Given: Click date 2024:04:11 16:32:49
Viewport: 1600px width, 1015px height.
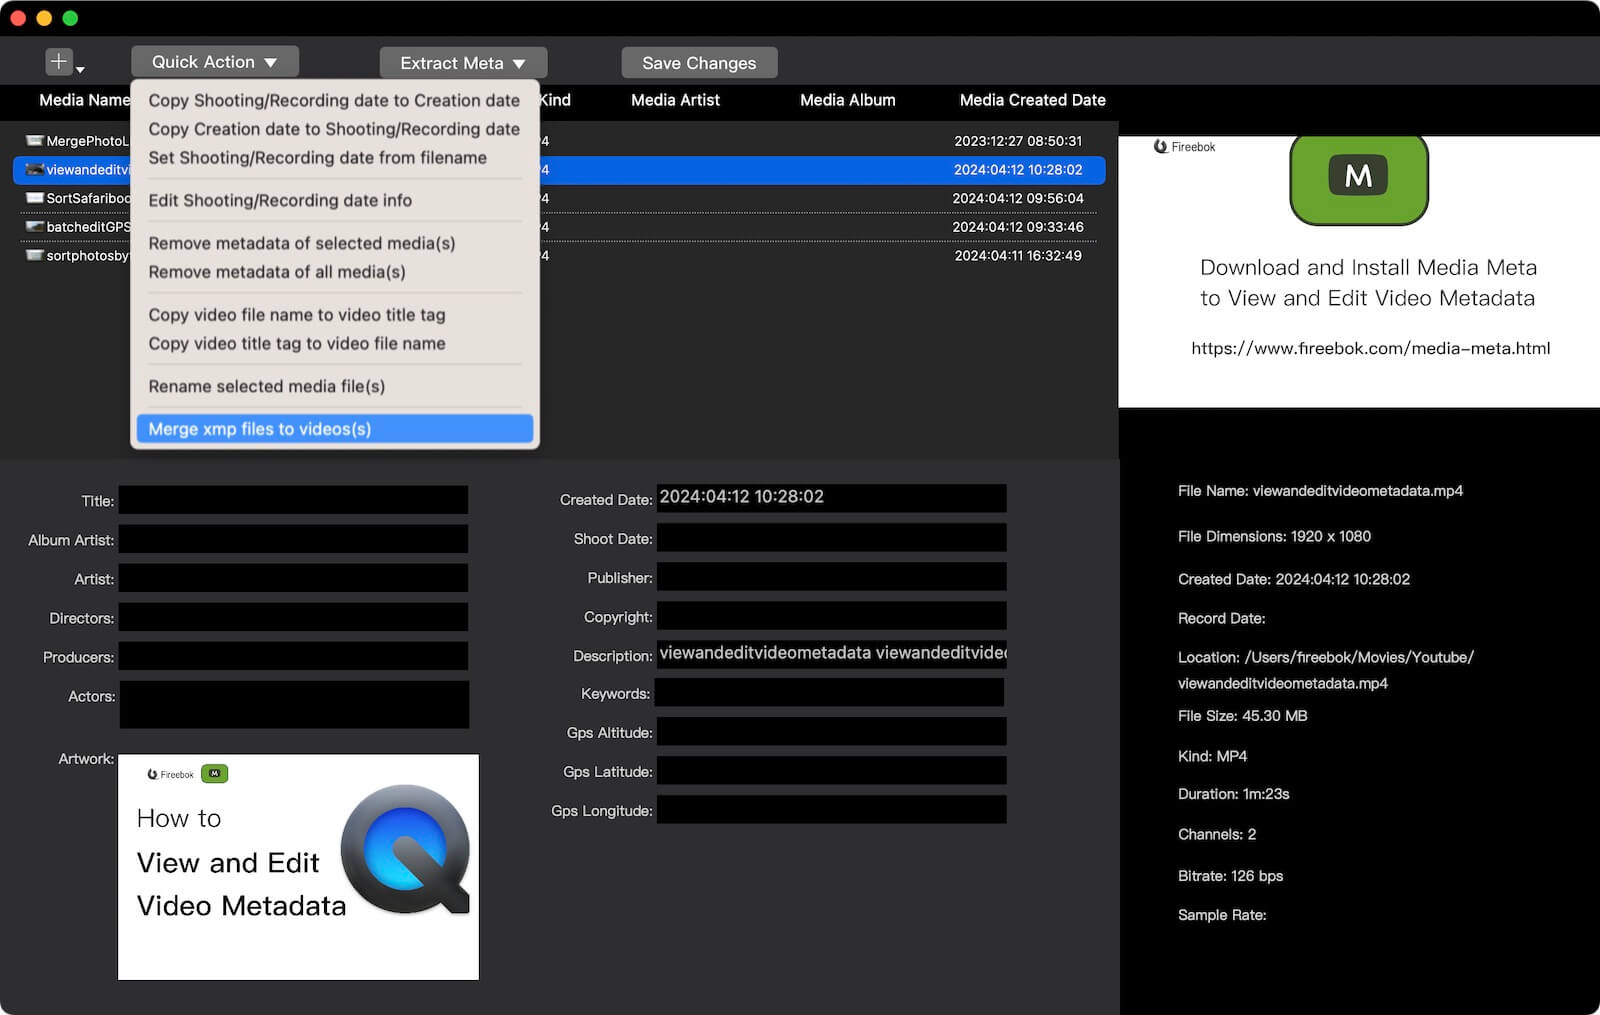Looking at the screenshot, I should pos(1018,256).
